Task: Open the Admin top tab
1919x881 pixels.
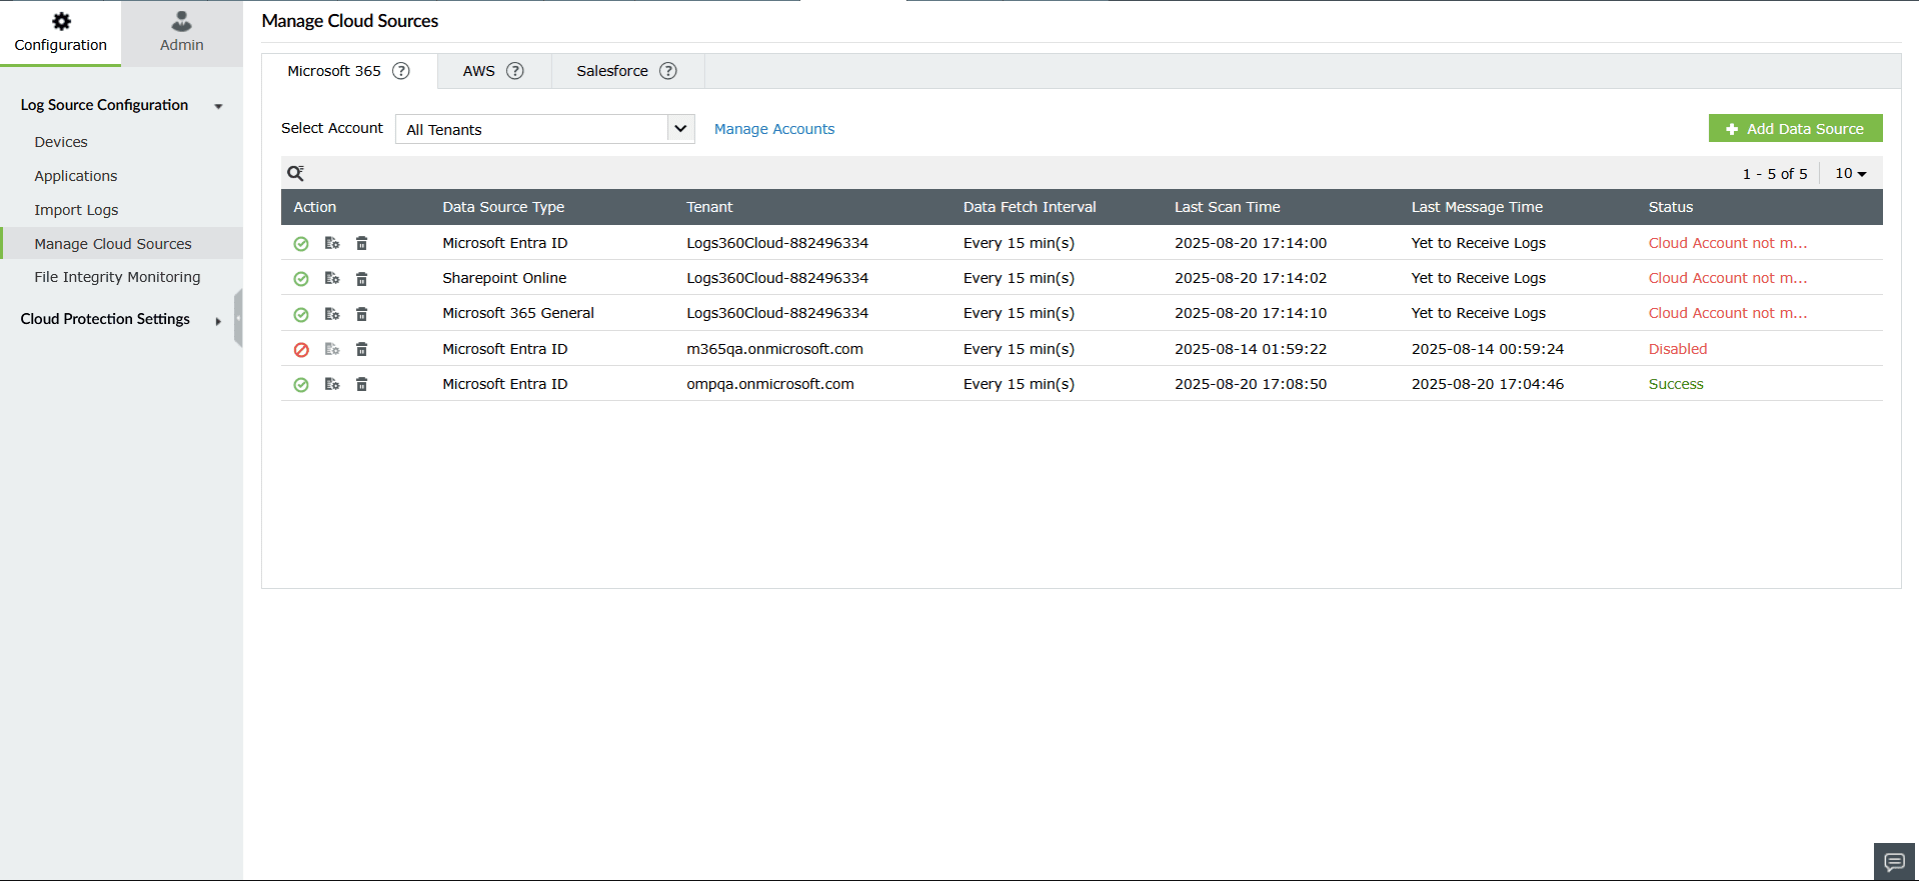Action: [182, 33]
